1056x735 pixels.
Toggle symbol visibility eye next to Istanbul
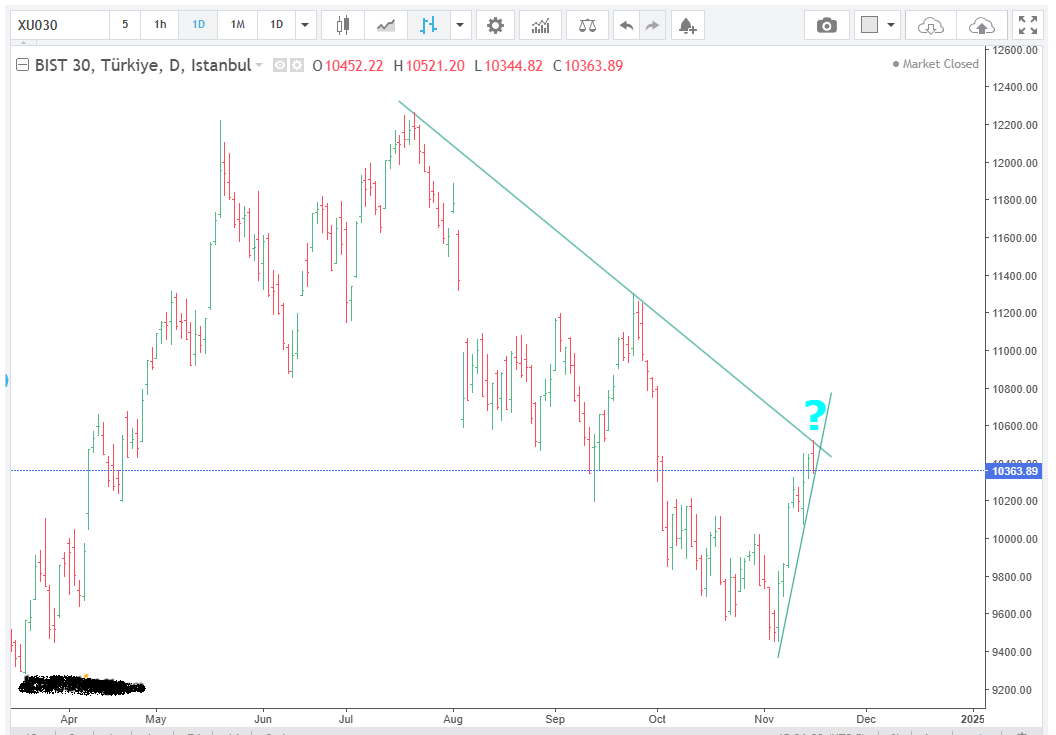coord(281,65)
